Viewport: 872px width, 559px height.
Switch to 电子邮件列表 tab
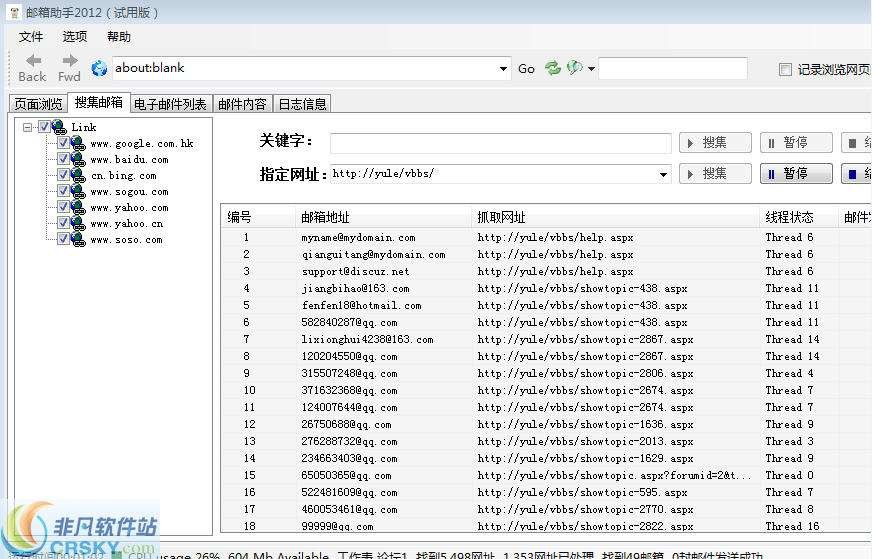tap(170, 104)
